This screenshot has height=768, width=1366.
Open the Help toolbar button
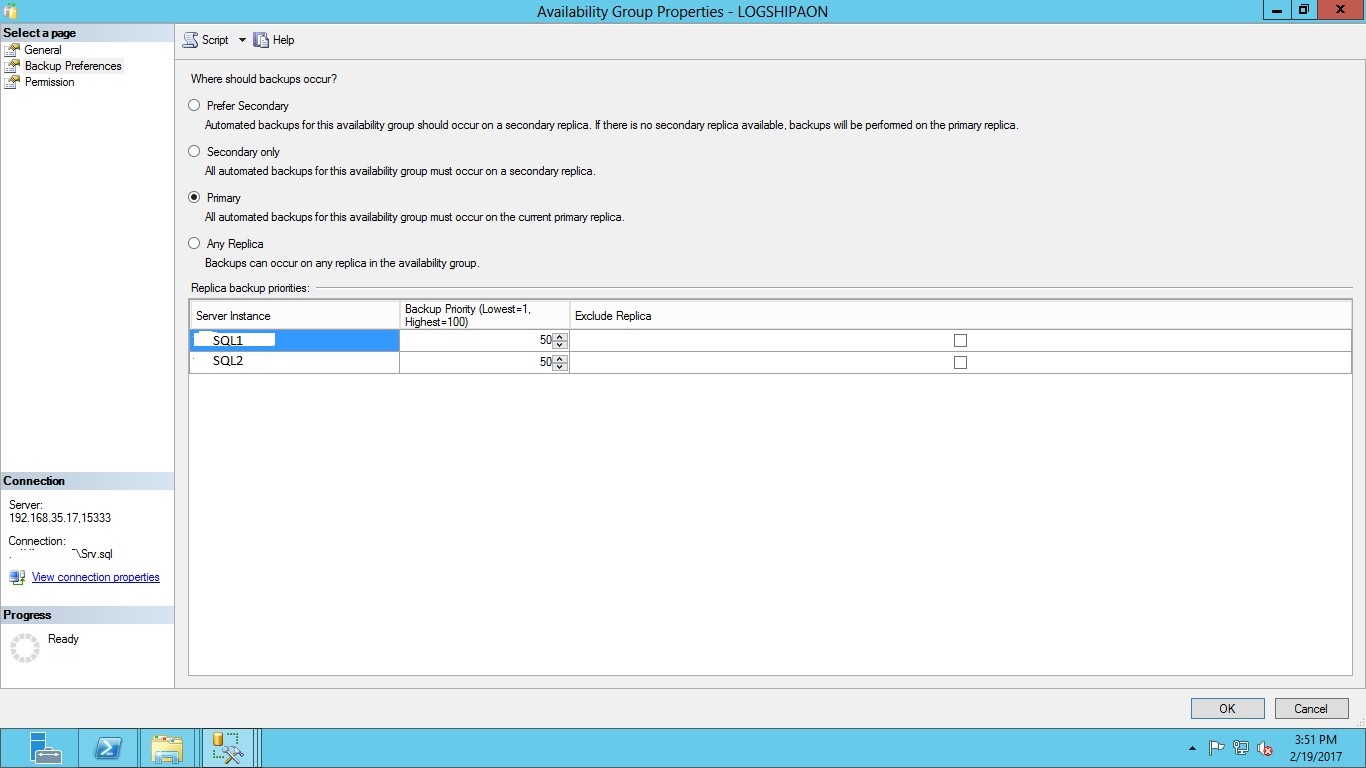274,40
